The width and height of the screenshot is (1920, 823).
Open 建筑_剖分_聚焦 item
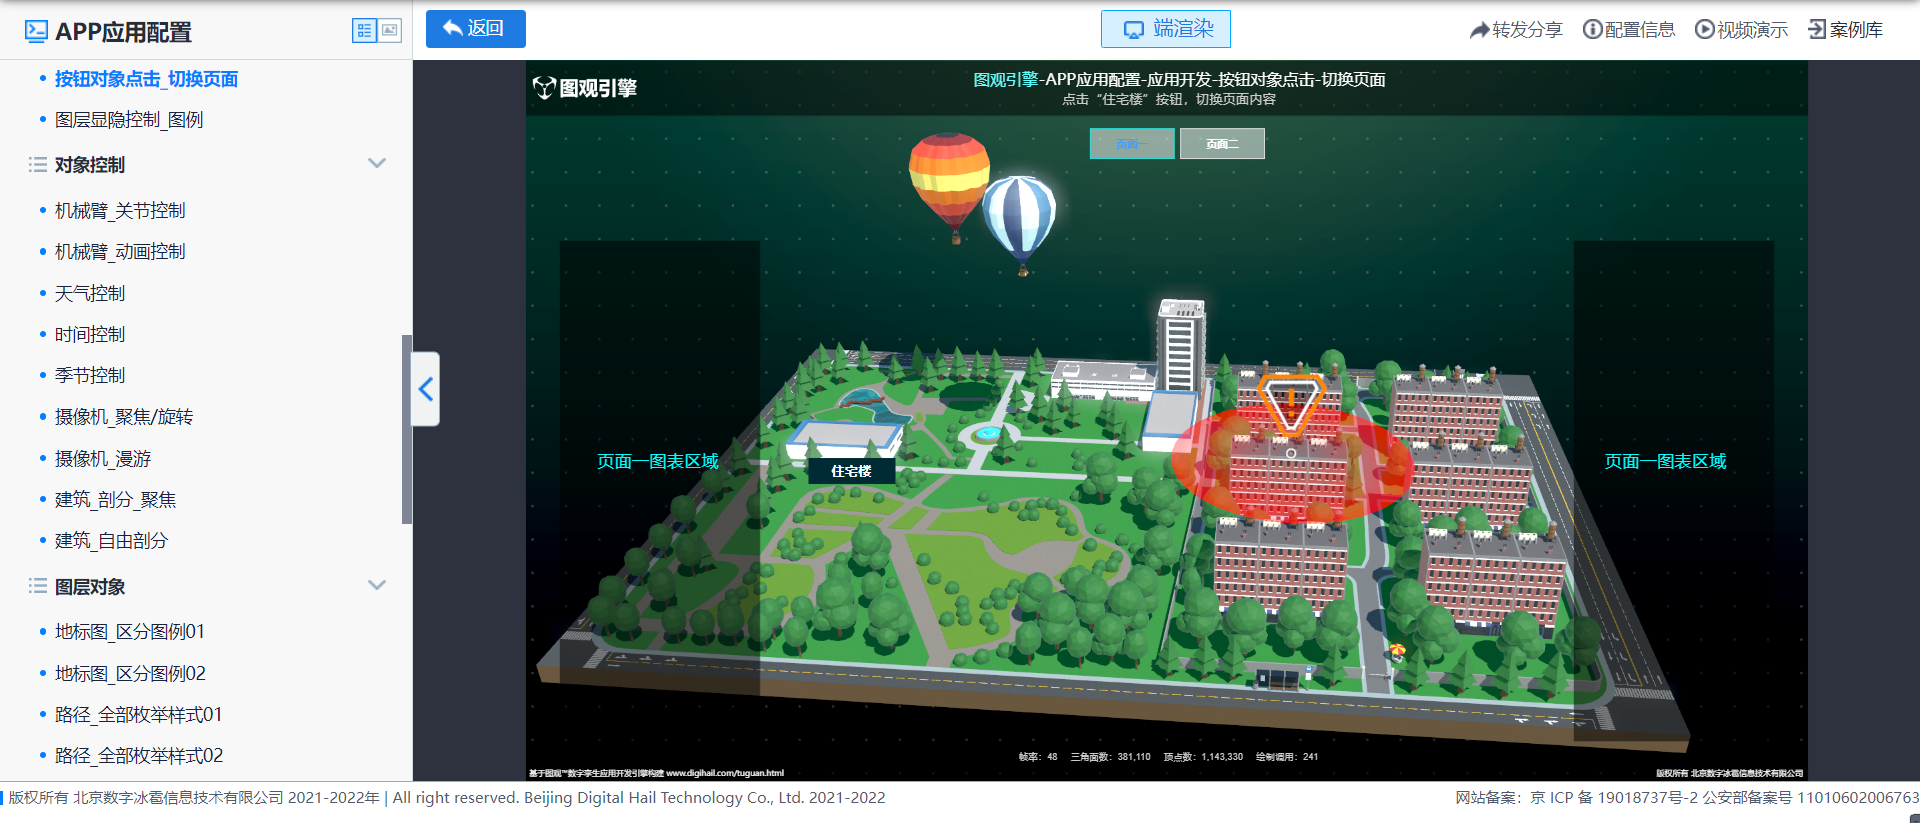pos(115,500)
